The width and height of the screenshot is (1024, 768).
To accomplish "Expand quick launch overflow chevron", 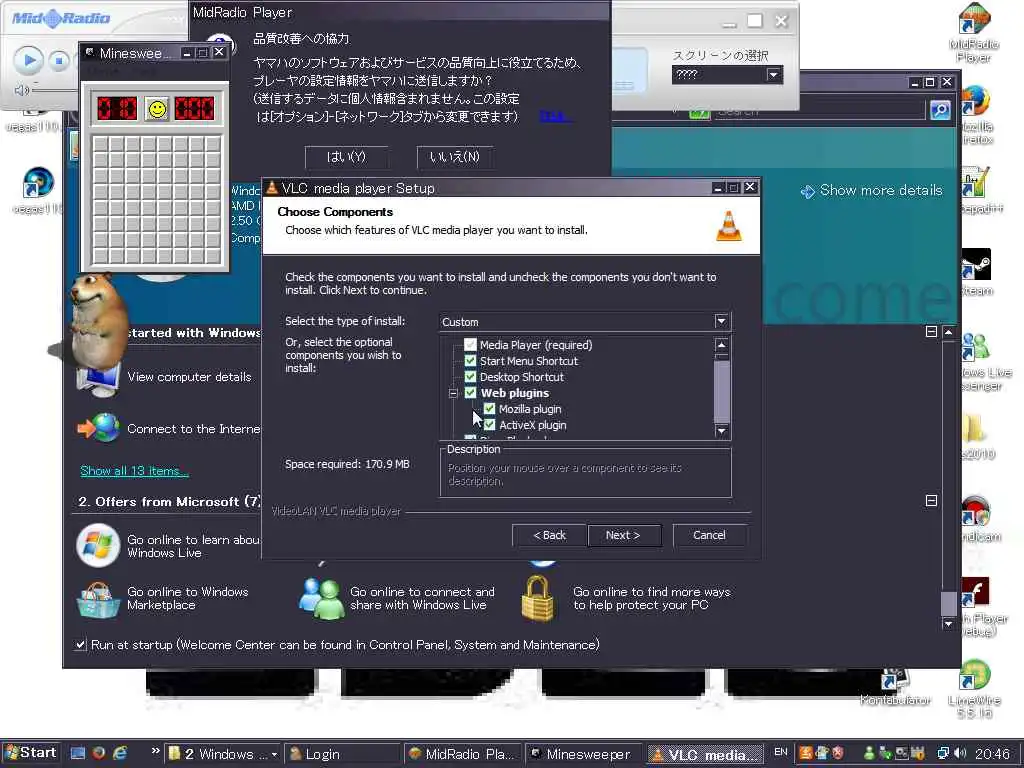I will coord(155,751).
